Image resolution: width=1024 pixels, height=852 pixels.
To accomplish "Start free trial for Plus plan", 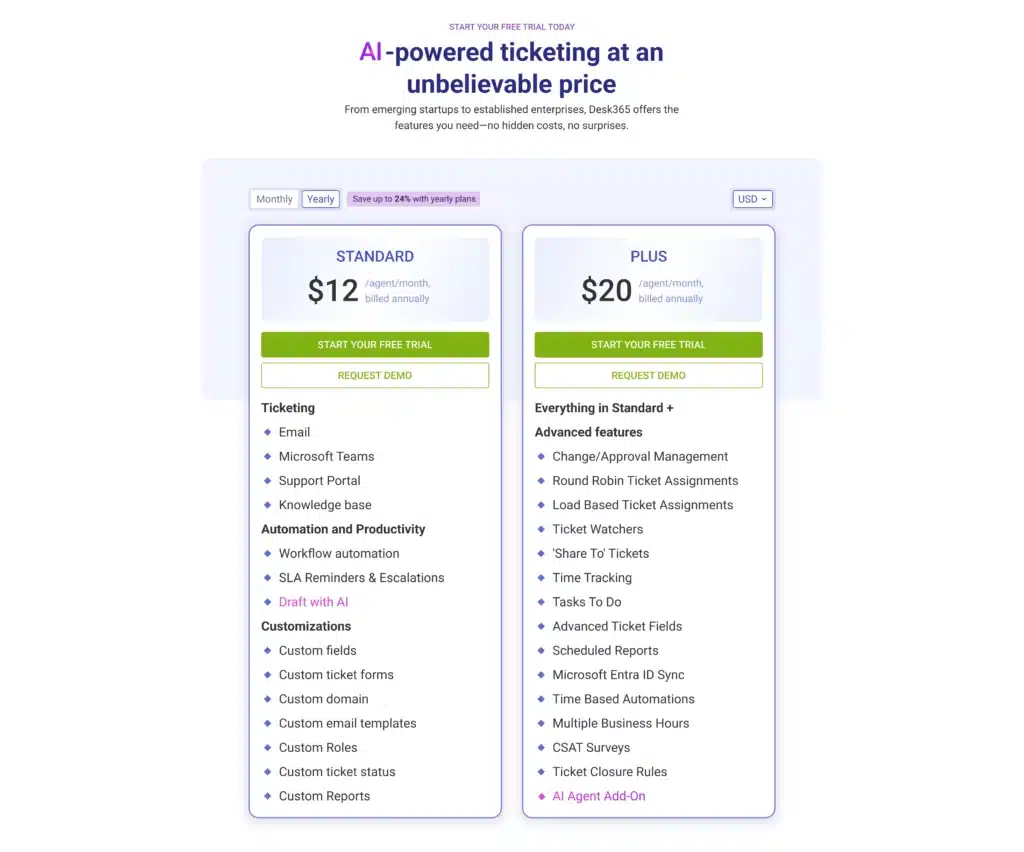I will click(x=648, y=345).
